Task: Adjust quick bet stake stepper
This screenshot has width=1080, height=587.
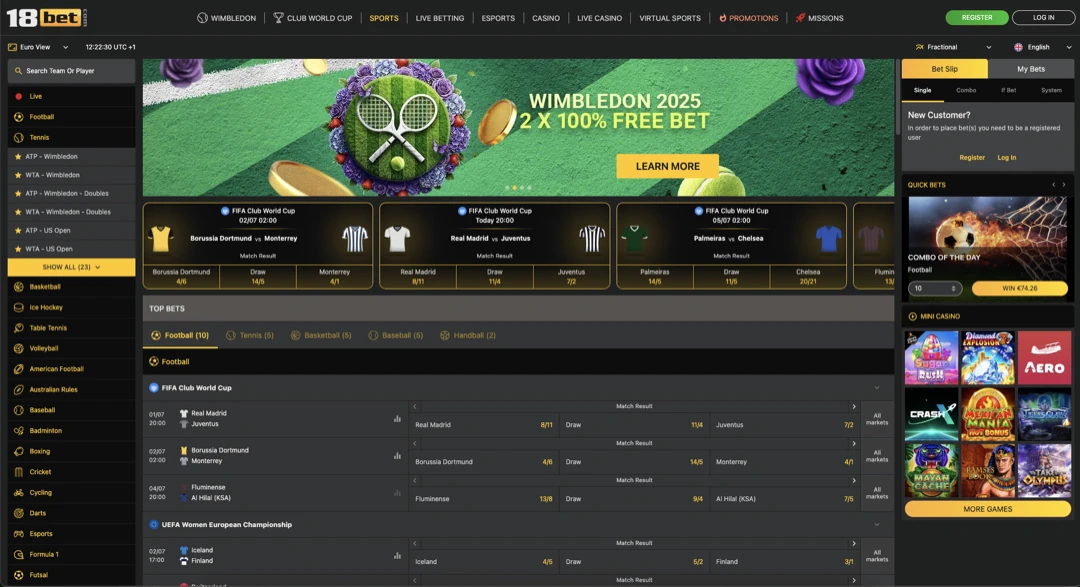Action: [x=953, y=289]
